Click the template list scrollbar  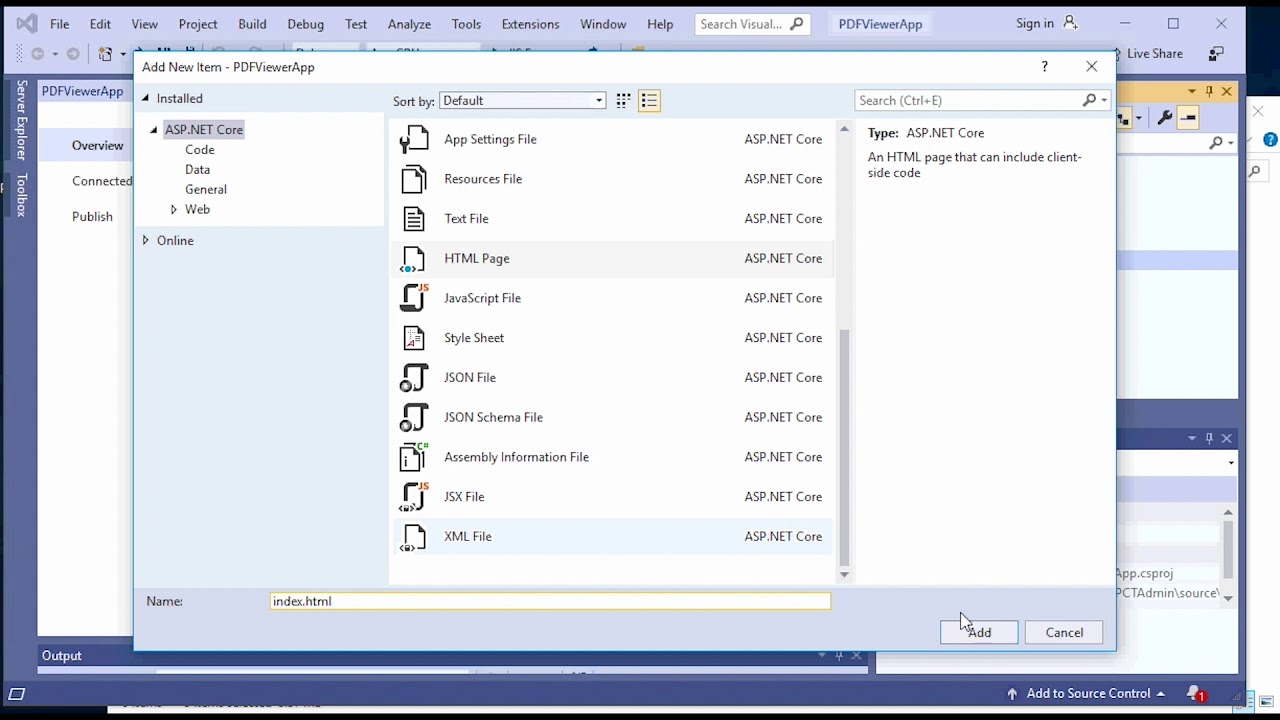point(844,447)
